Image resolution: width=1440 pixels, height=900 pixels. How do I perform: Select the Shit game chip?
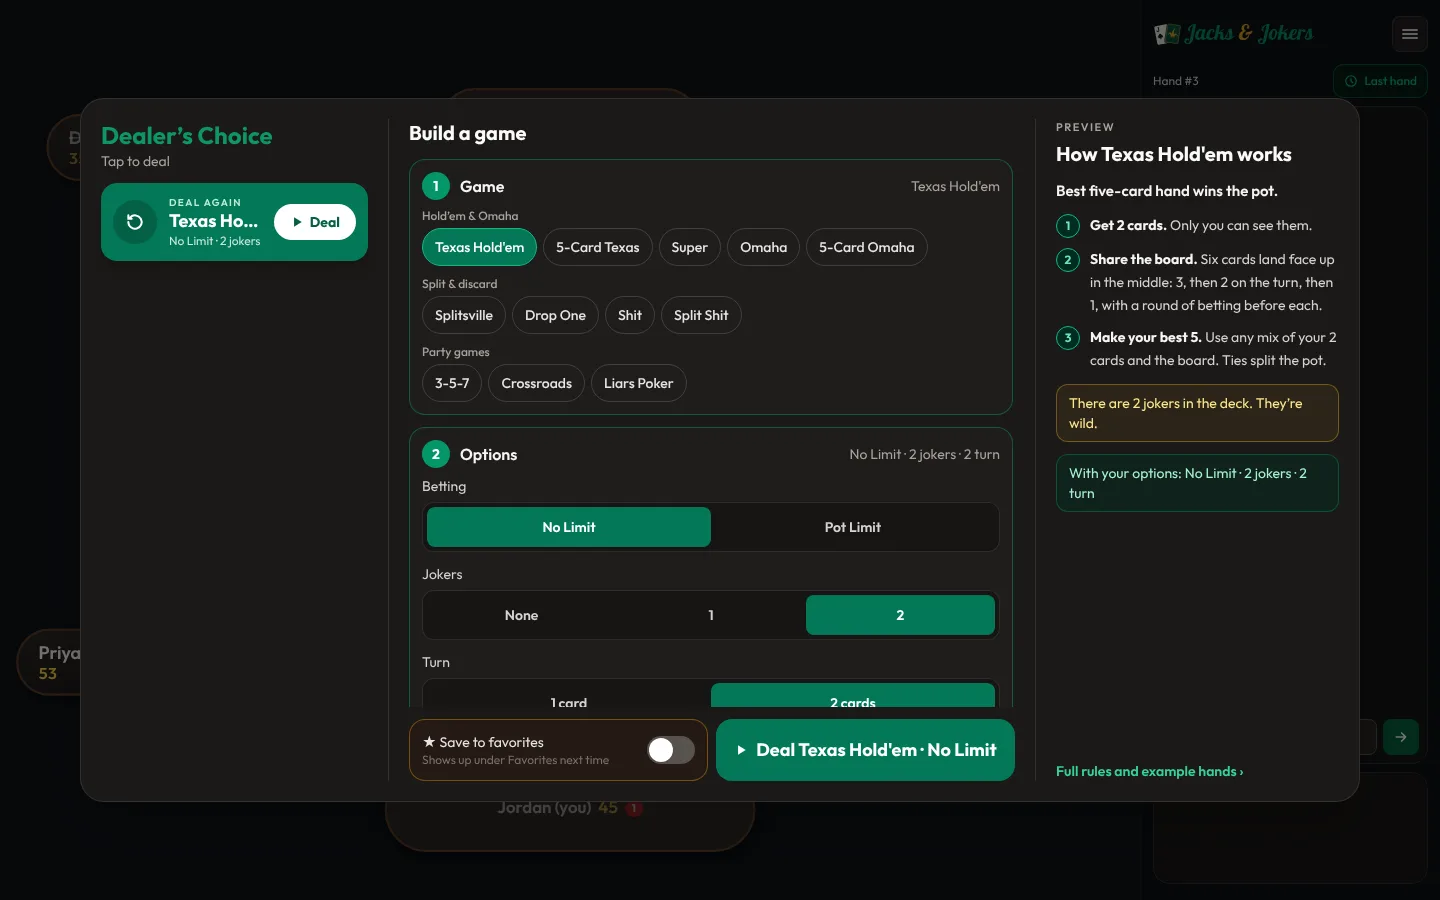pyautogui.click(x=630, y=315)
